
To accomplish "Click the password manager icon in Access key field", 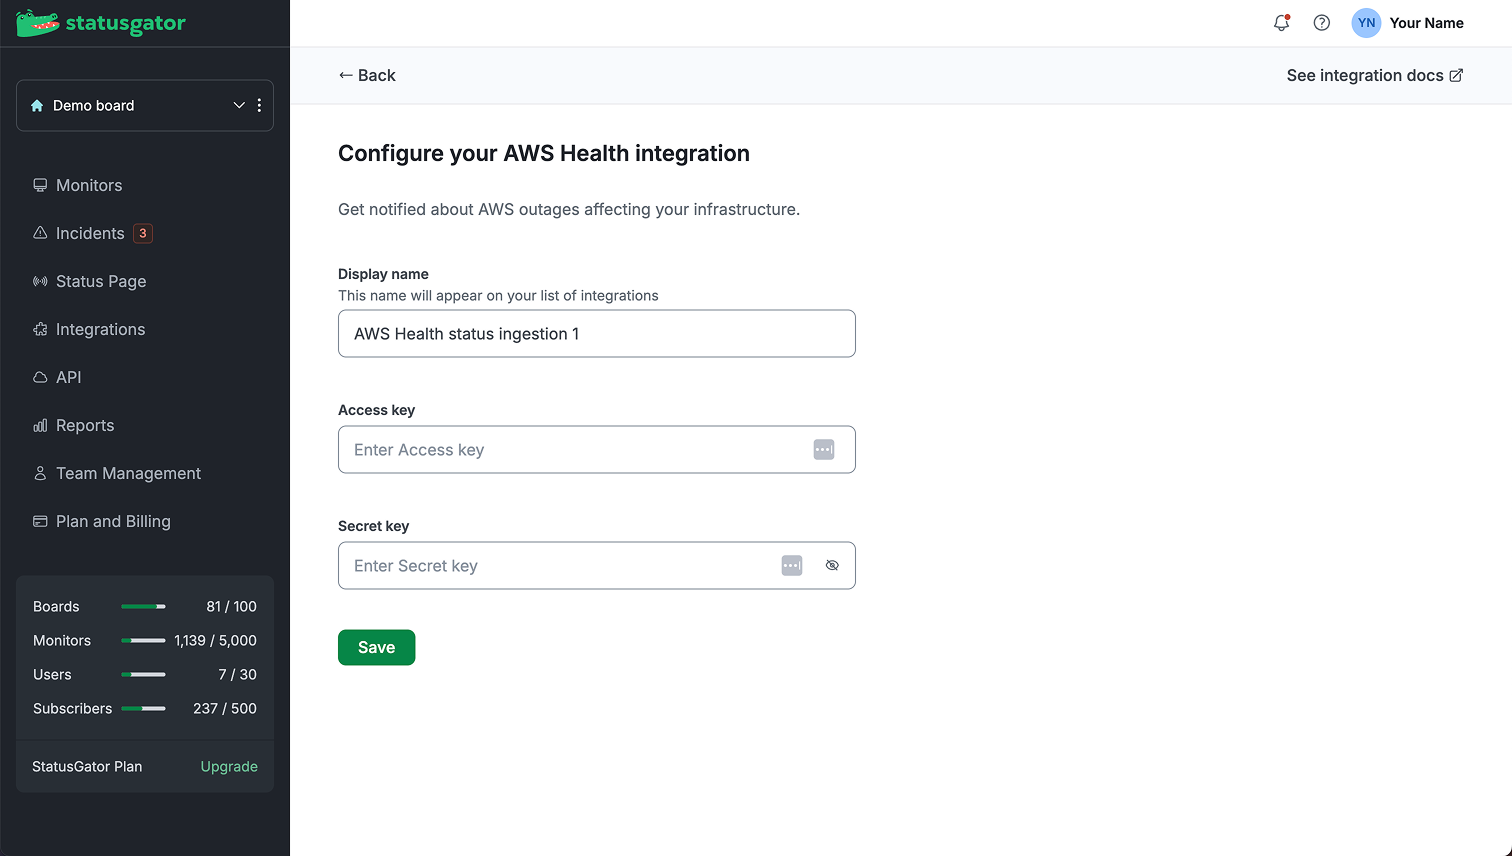I will (x=824, y=450).
